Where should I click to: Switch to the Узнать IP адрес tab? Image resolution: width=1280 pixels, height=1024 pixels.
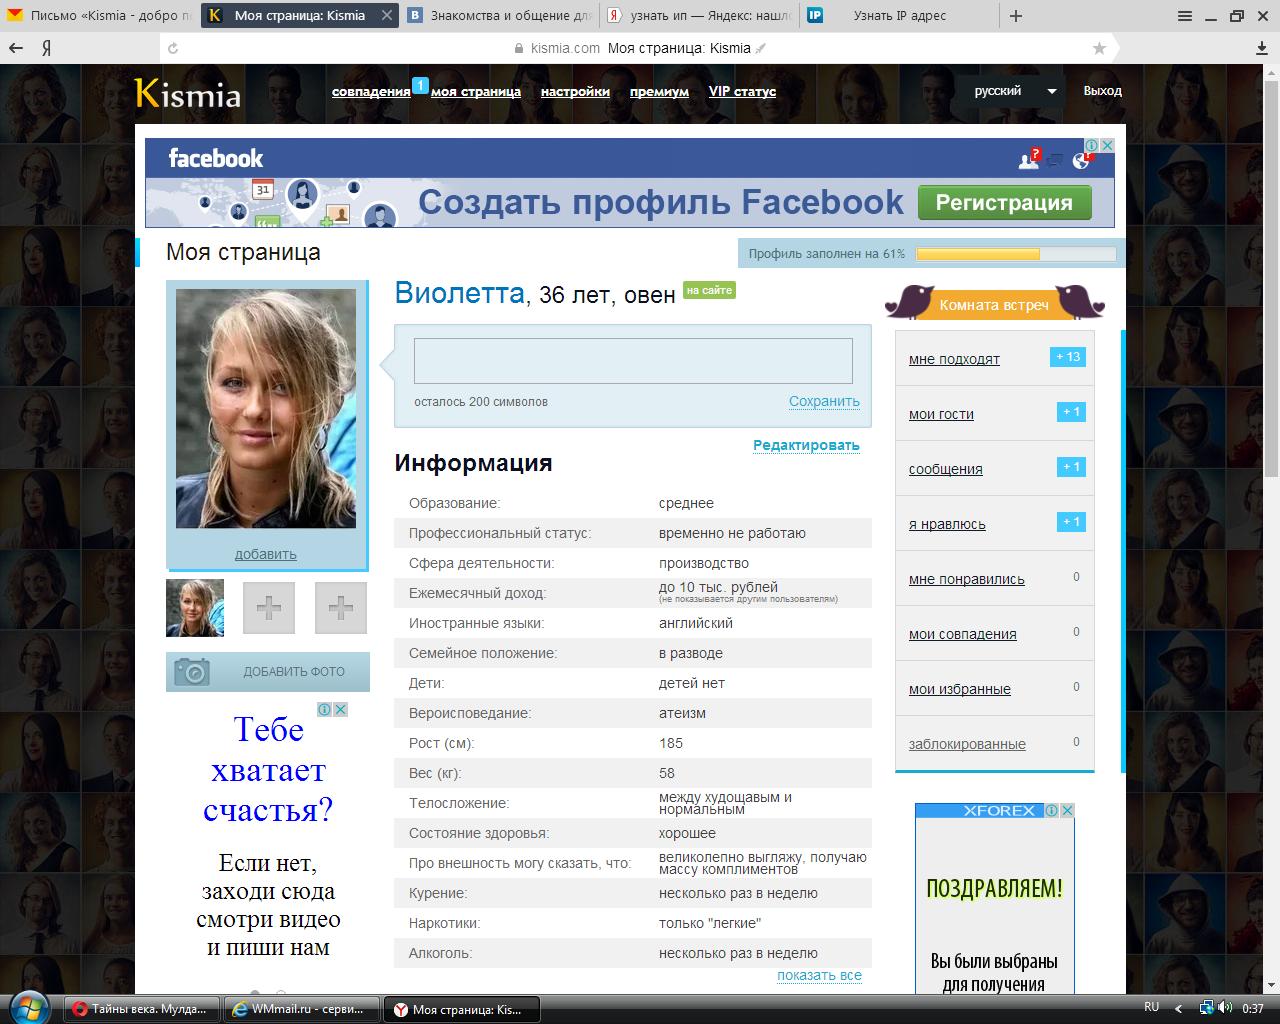(x=899, y=16)
